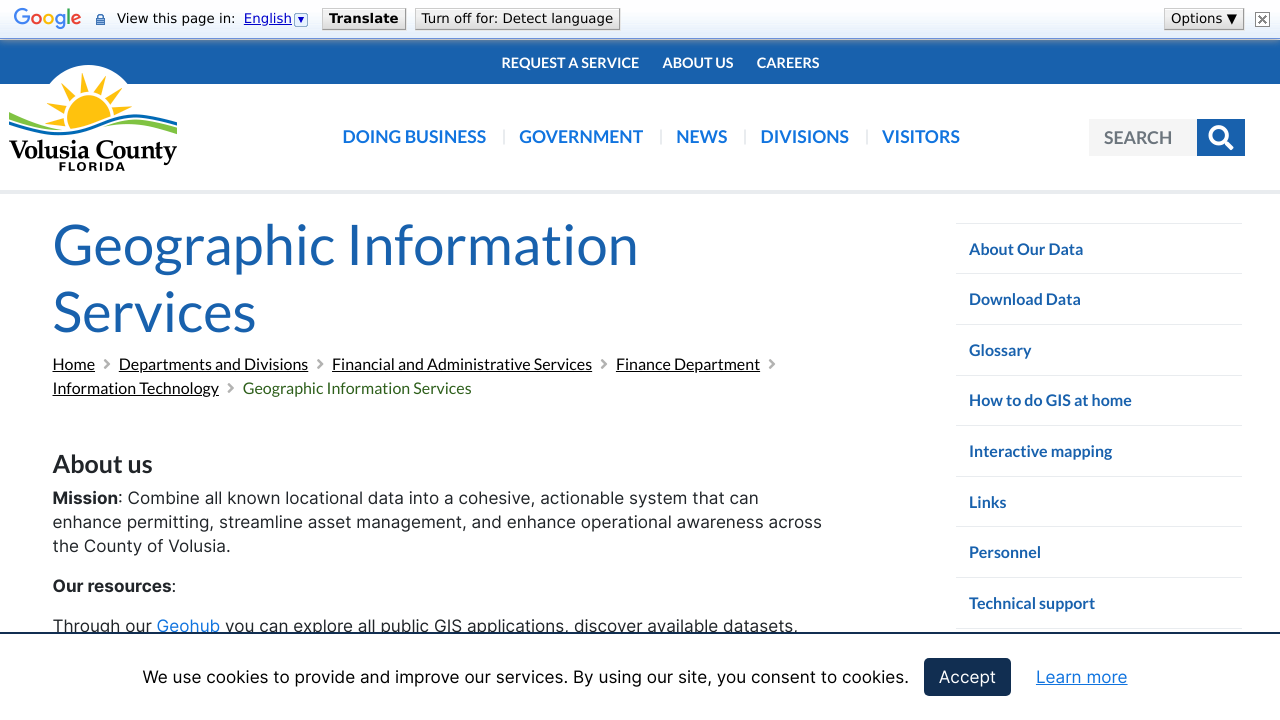
Task: Click the Turn off for Detect language button
Action: pos(517,18)
